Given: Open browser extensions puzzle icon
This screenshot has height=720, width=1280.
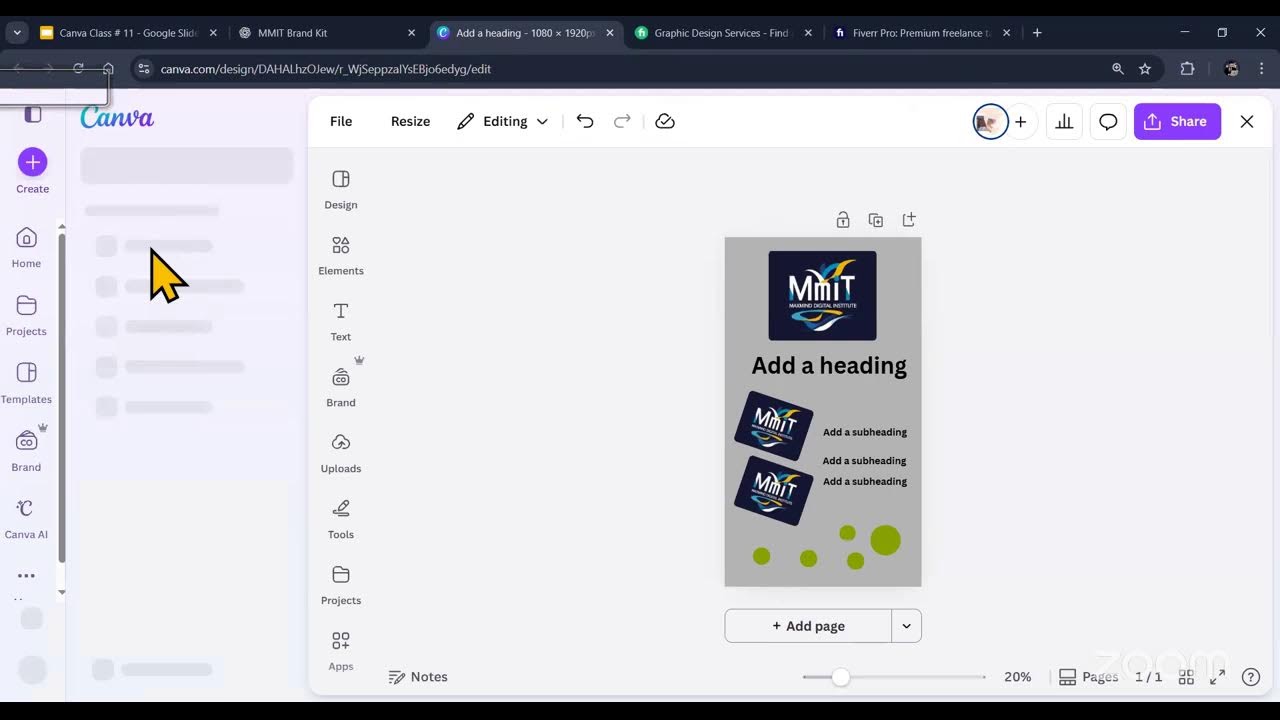Looking at the screenshot, I should coord(1187,69).
